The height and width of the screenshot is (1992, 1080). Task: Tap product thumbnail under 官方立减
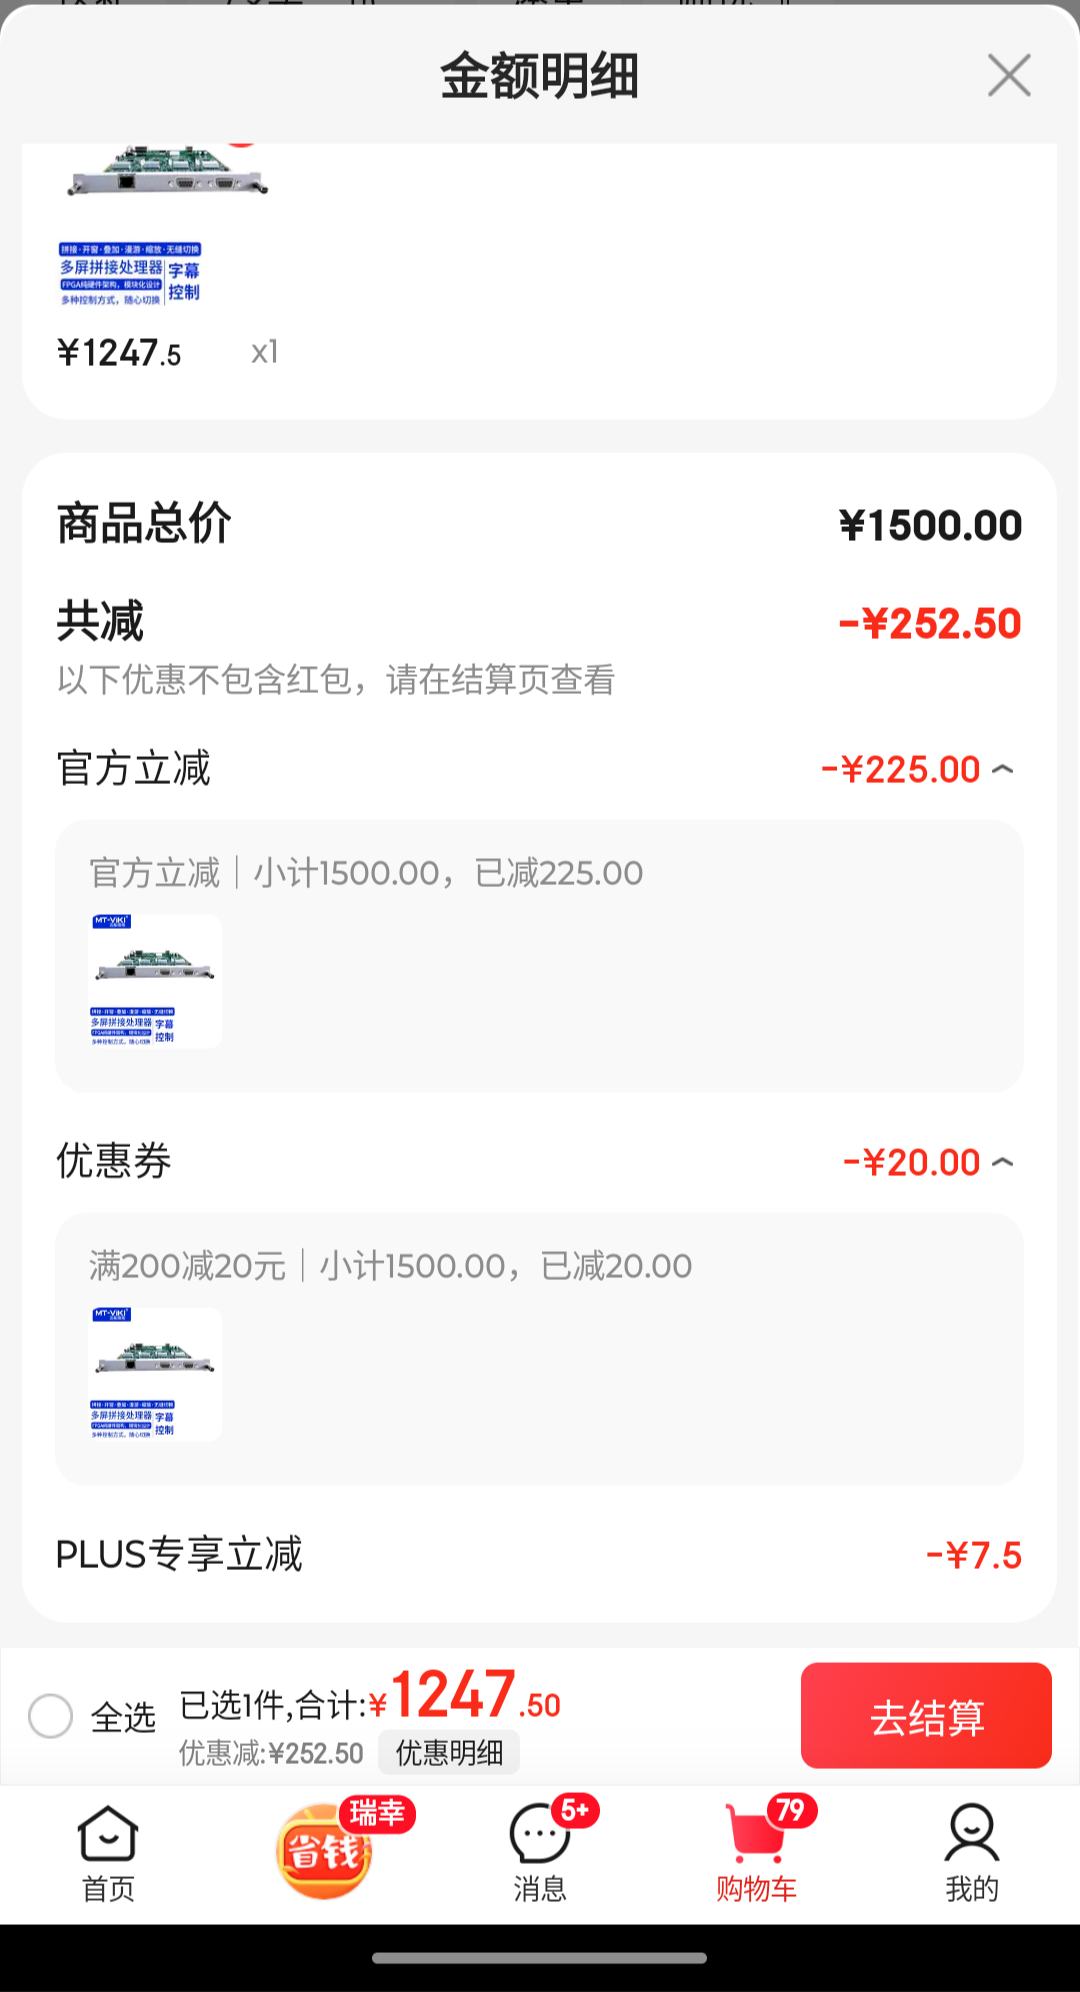(x=155, y=981)
